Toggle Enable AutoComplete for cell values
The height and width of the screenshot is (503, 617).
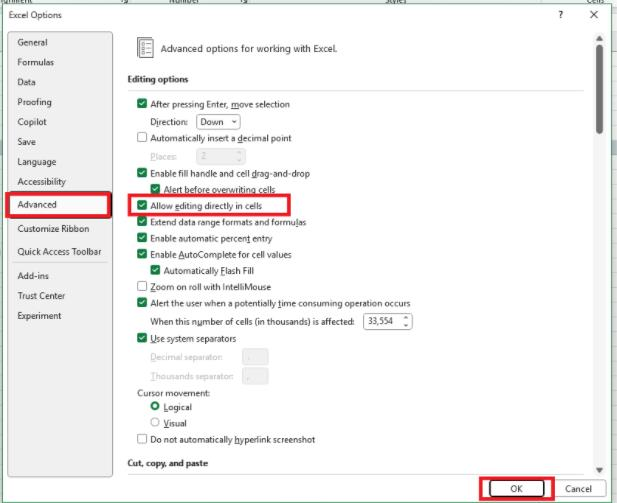click(x=142, y=254)
